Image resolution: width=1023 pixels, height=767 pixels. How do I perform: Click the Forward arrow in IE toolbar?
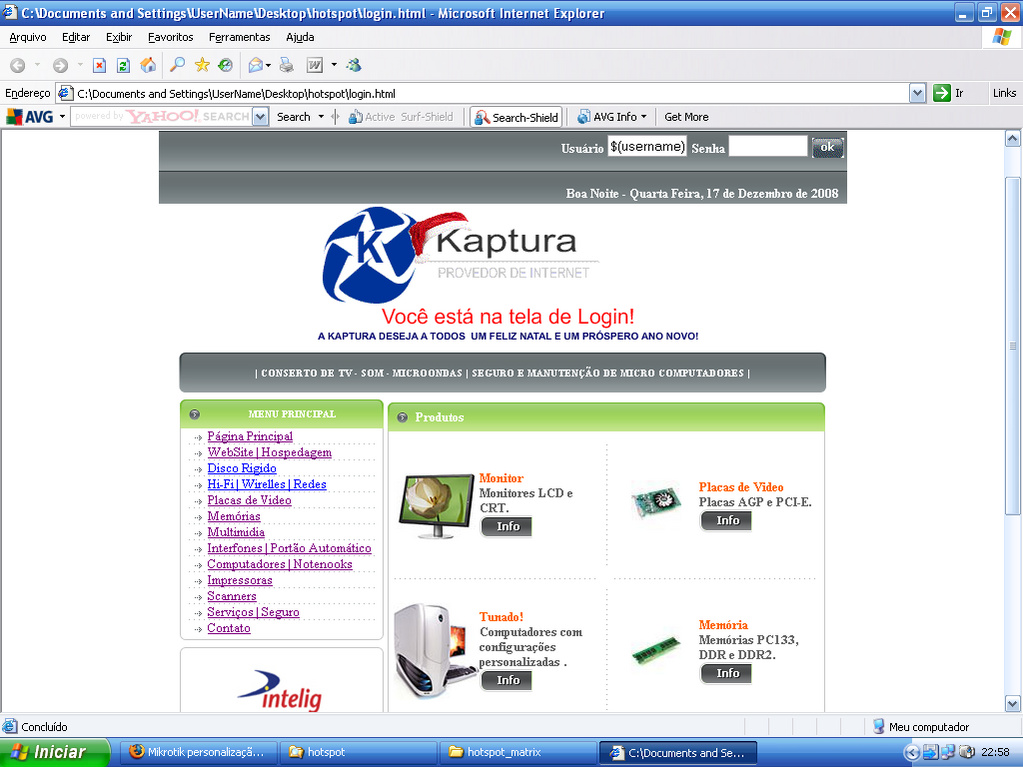(x=60, y=65)
